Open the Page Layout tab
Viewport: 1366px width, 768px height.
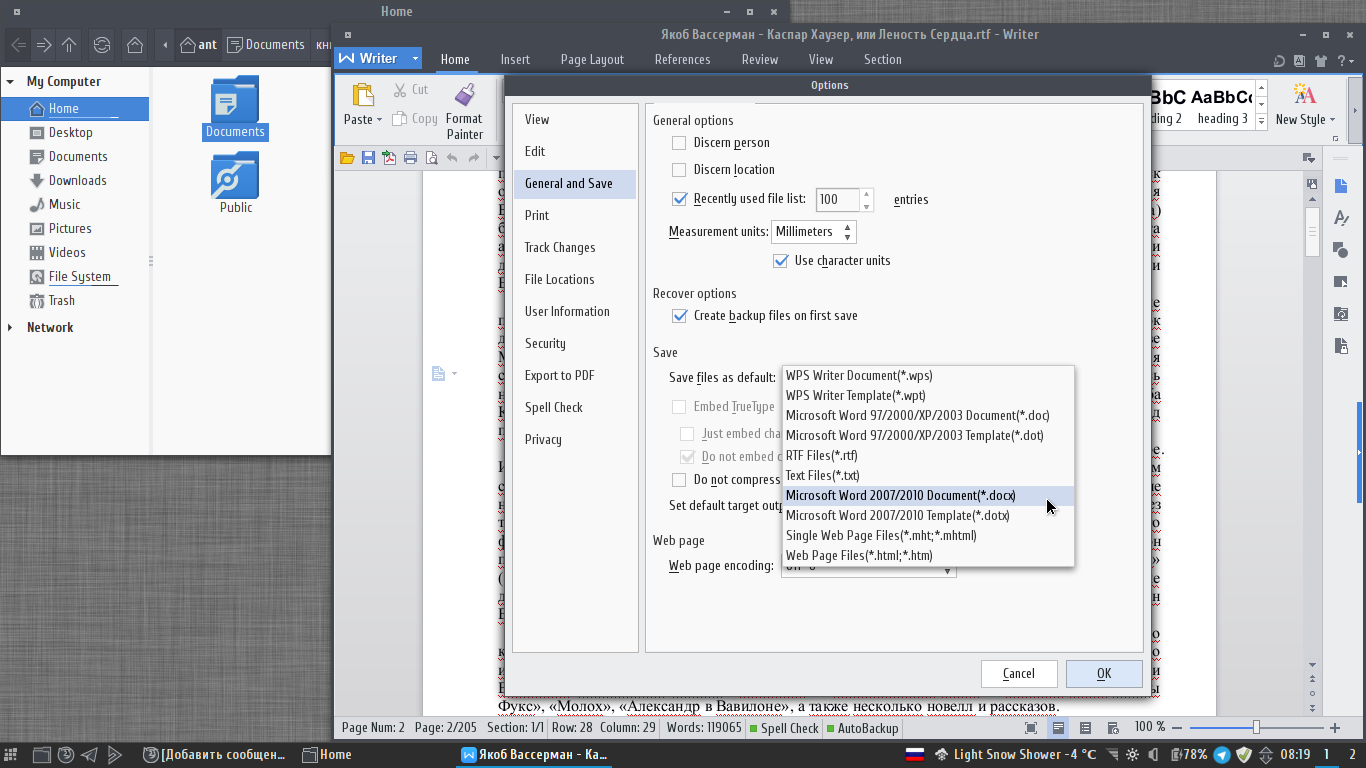pyautogui.click(x=592, y=60)
